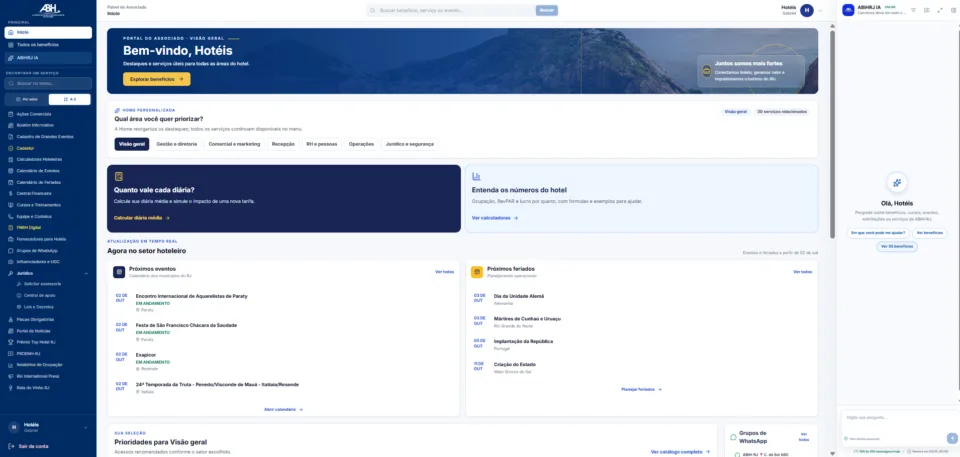Switch menu sorting to Por setor
Screen dimensions: 960x457
27,99
